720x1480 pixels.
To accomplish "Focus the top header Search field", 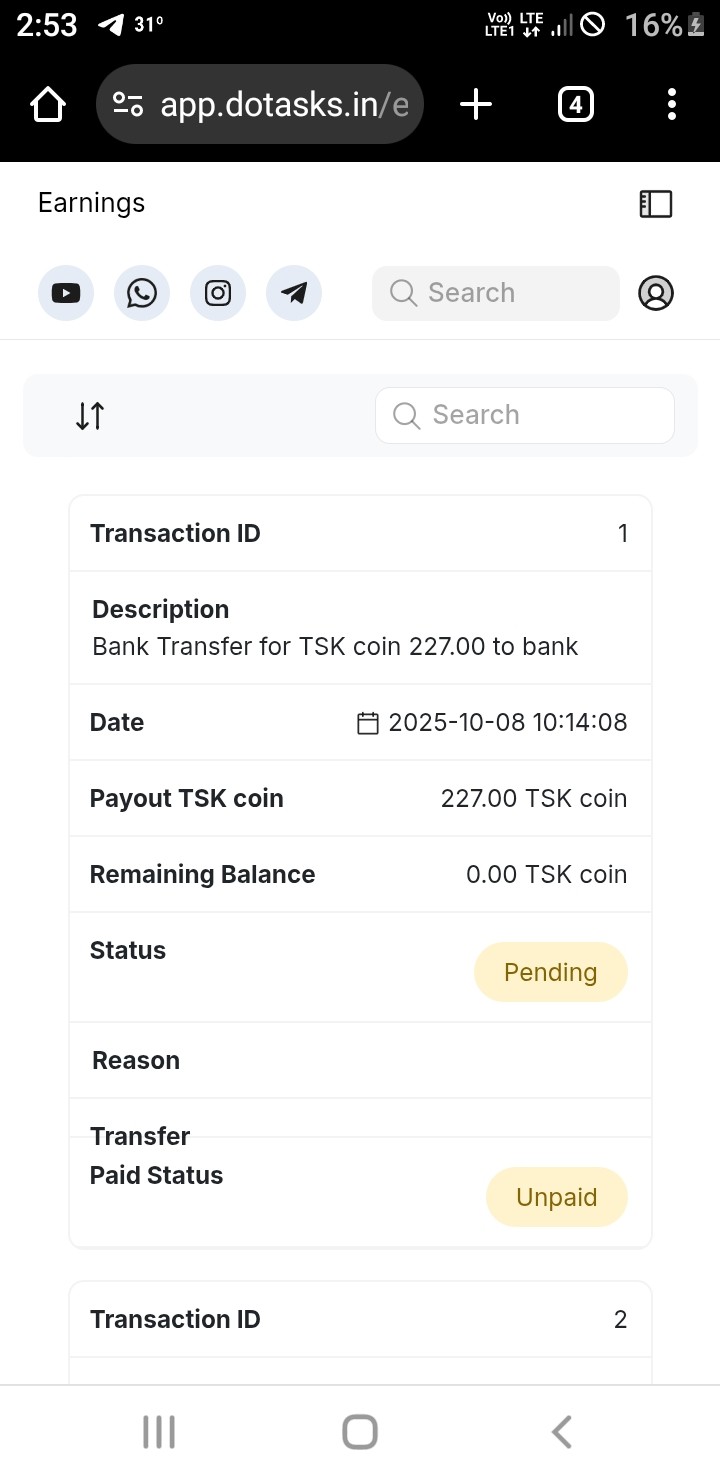I will coord(496,293).
